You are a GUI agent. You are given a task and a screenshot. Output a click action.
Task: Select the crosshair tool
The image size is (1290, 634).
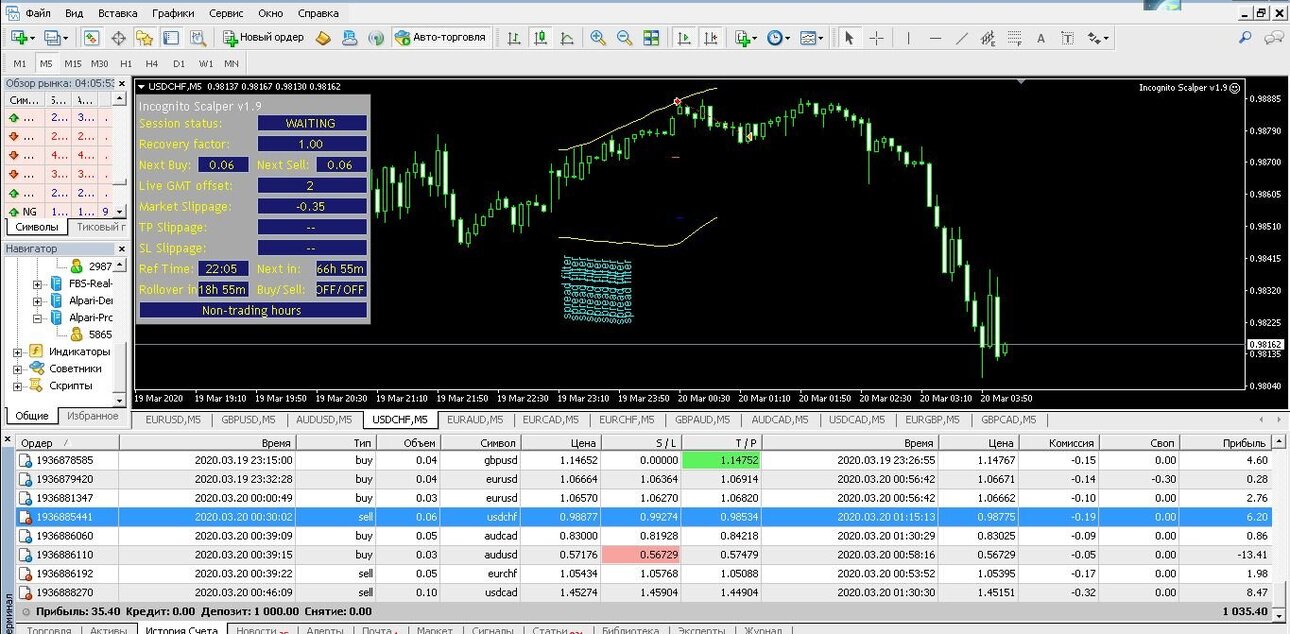click(x=876, y=38)
